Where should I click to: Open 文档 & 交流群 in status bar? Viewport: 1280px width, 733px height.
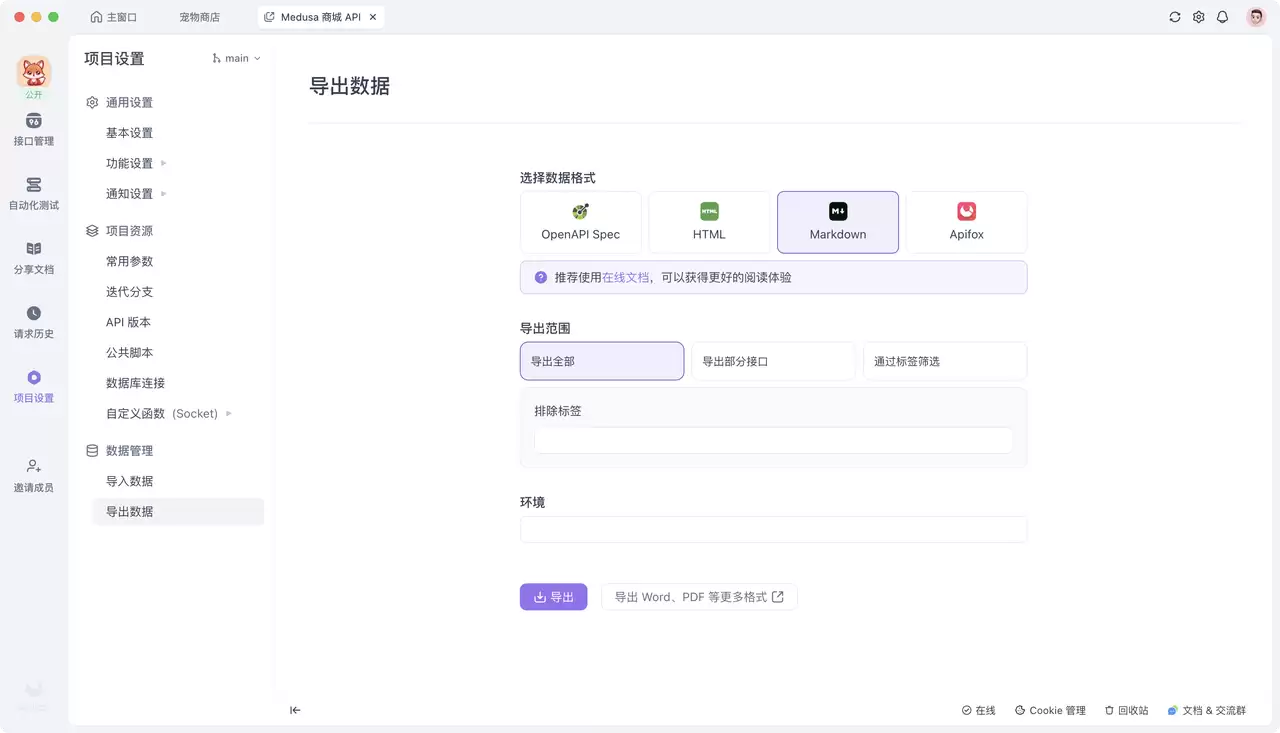[x=1206, y=710]
